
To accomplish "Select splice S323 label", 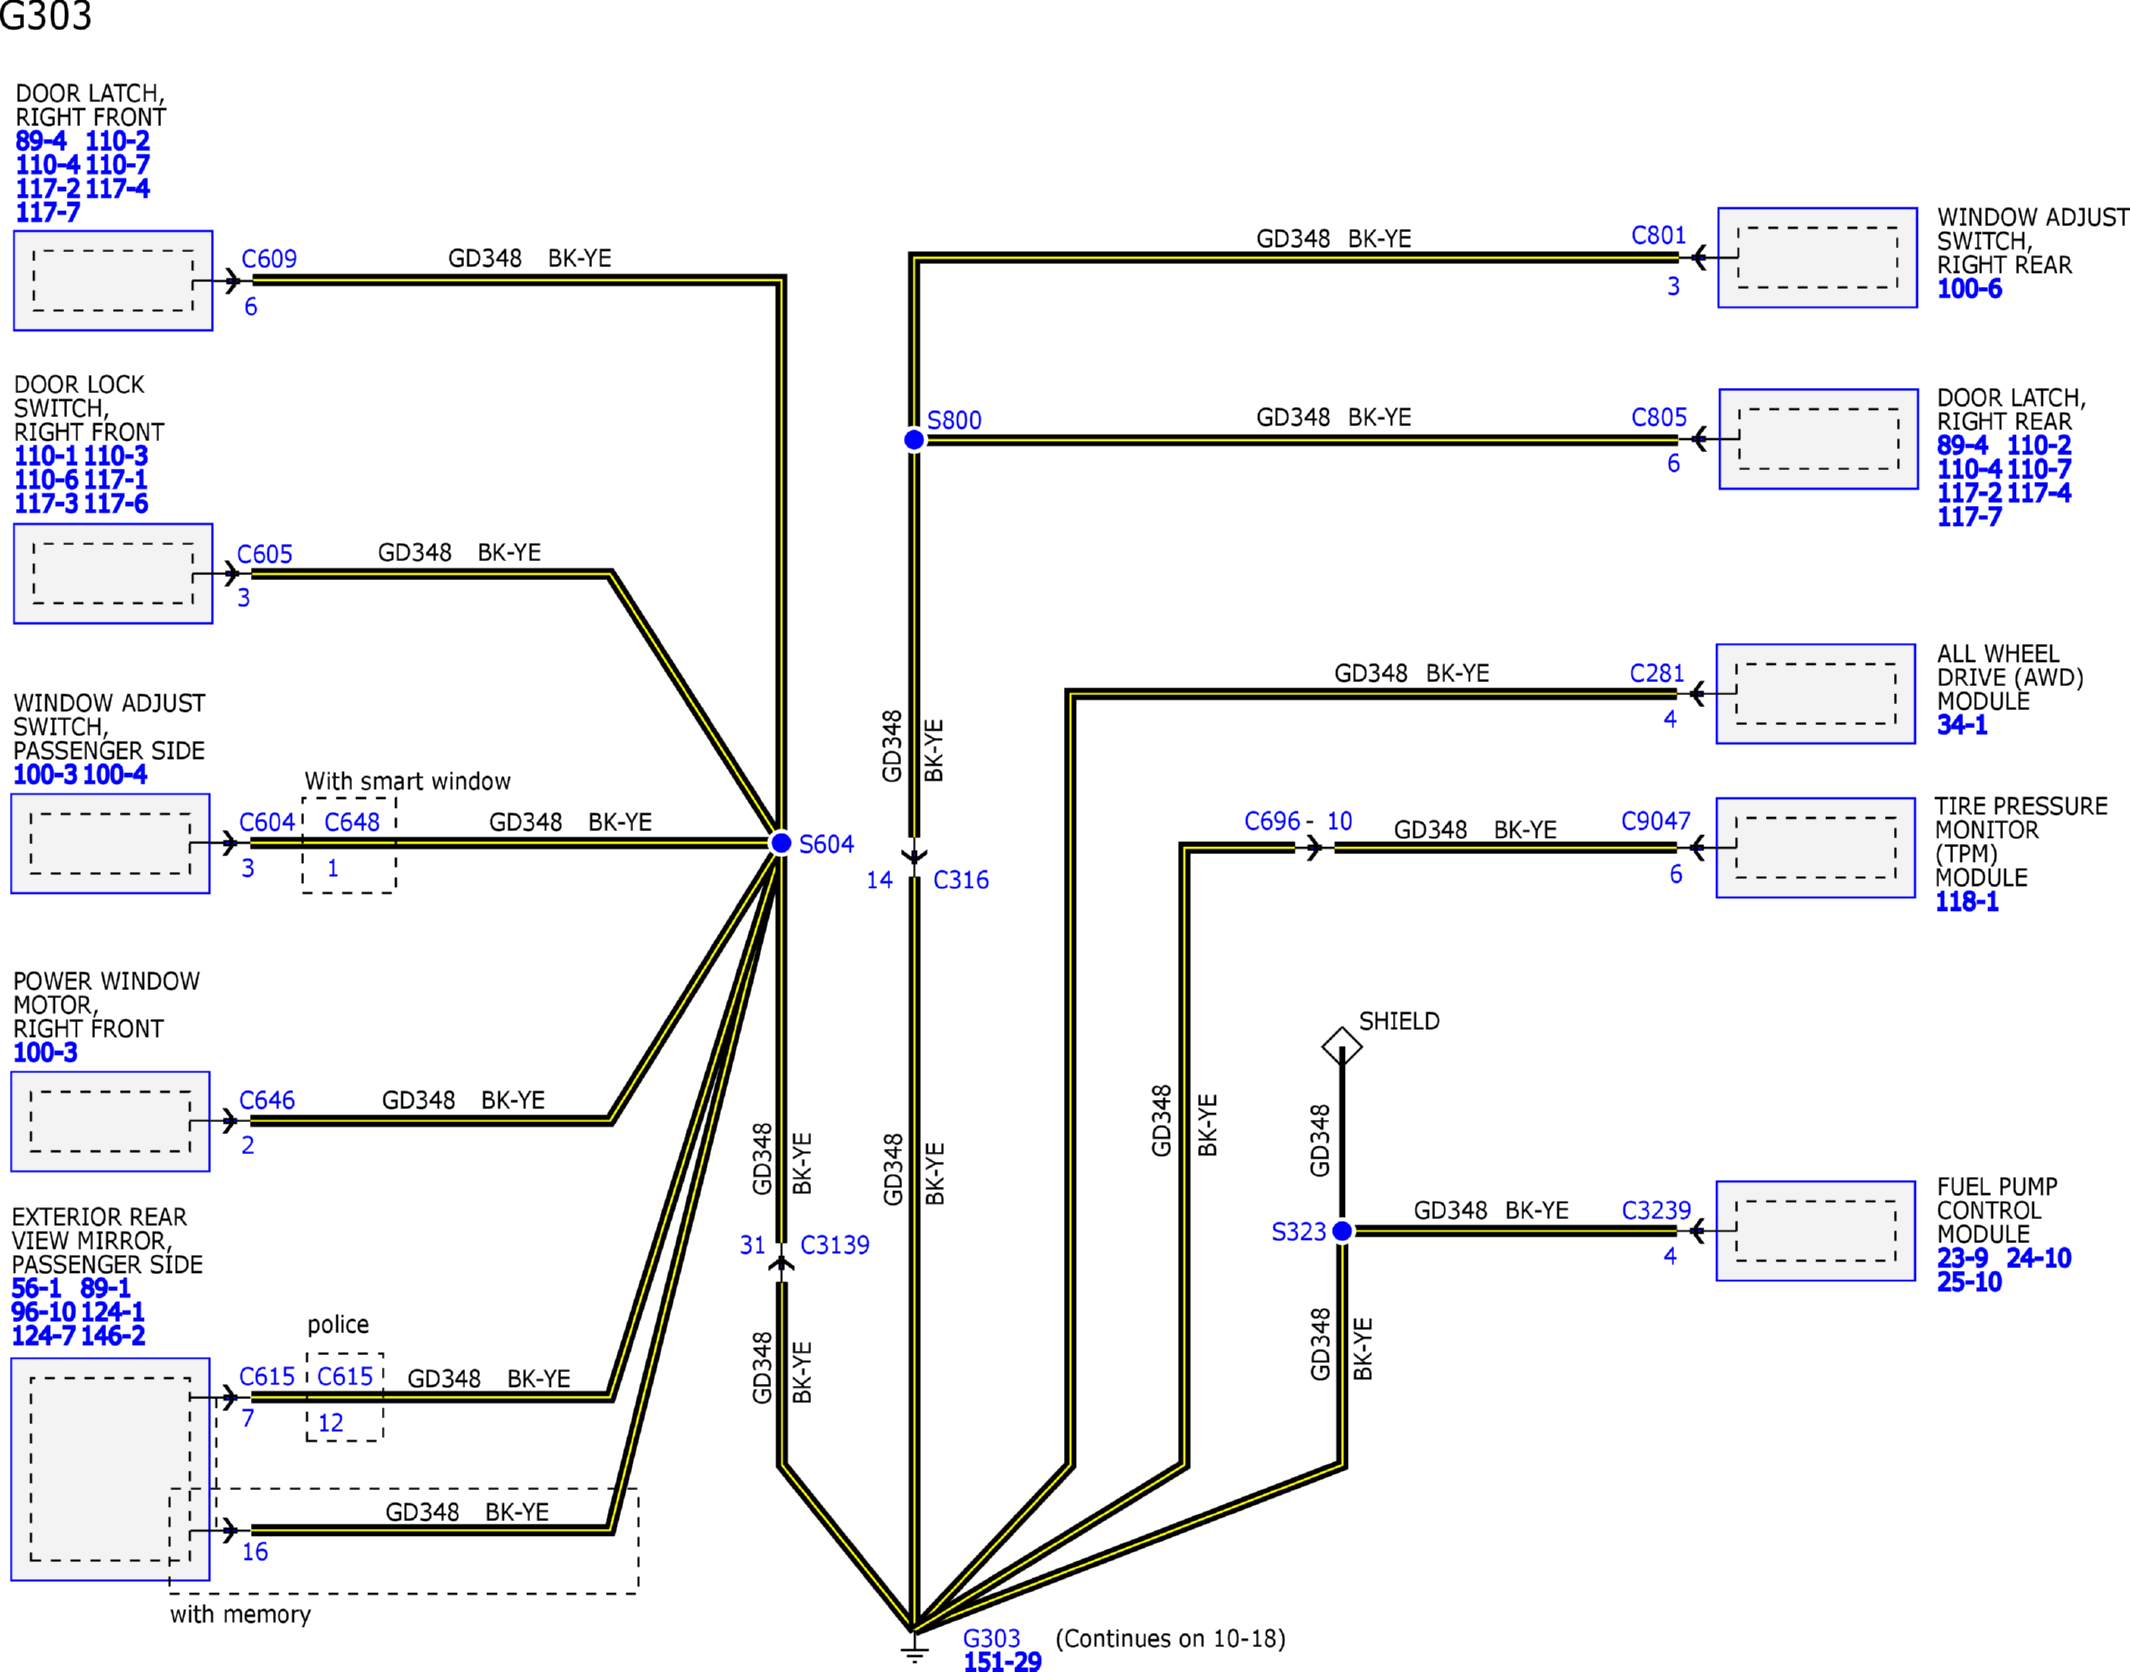I will tap(1298, 1232).
